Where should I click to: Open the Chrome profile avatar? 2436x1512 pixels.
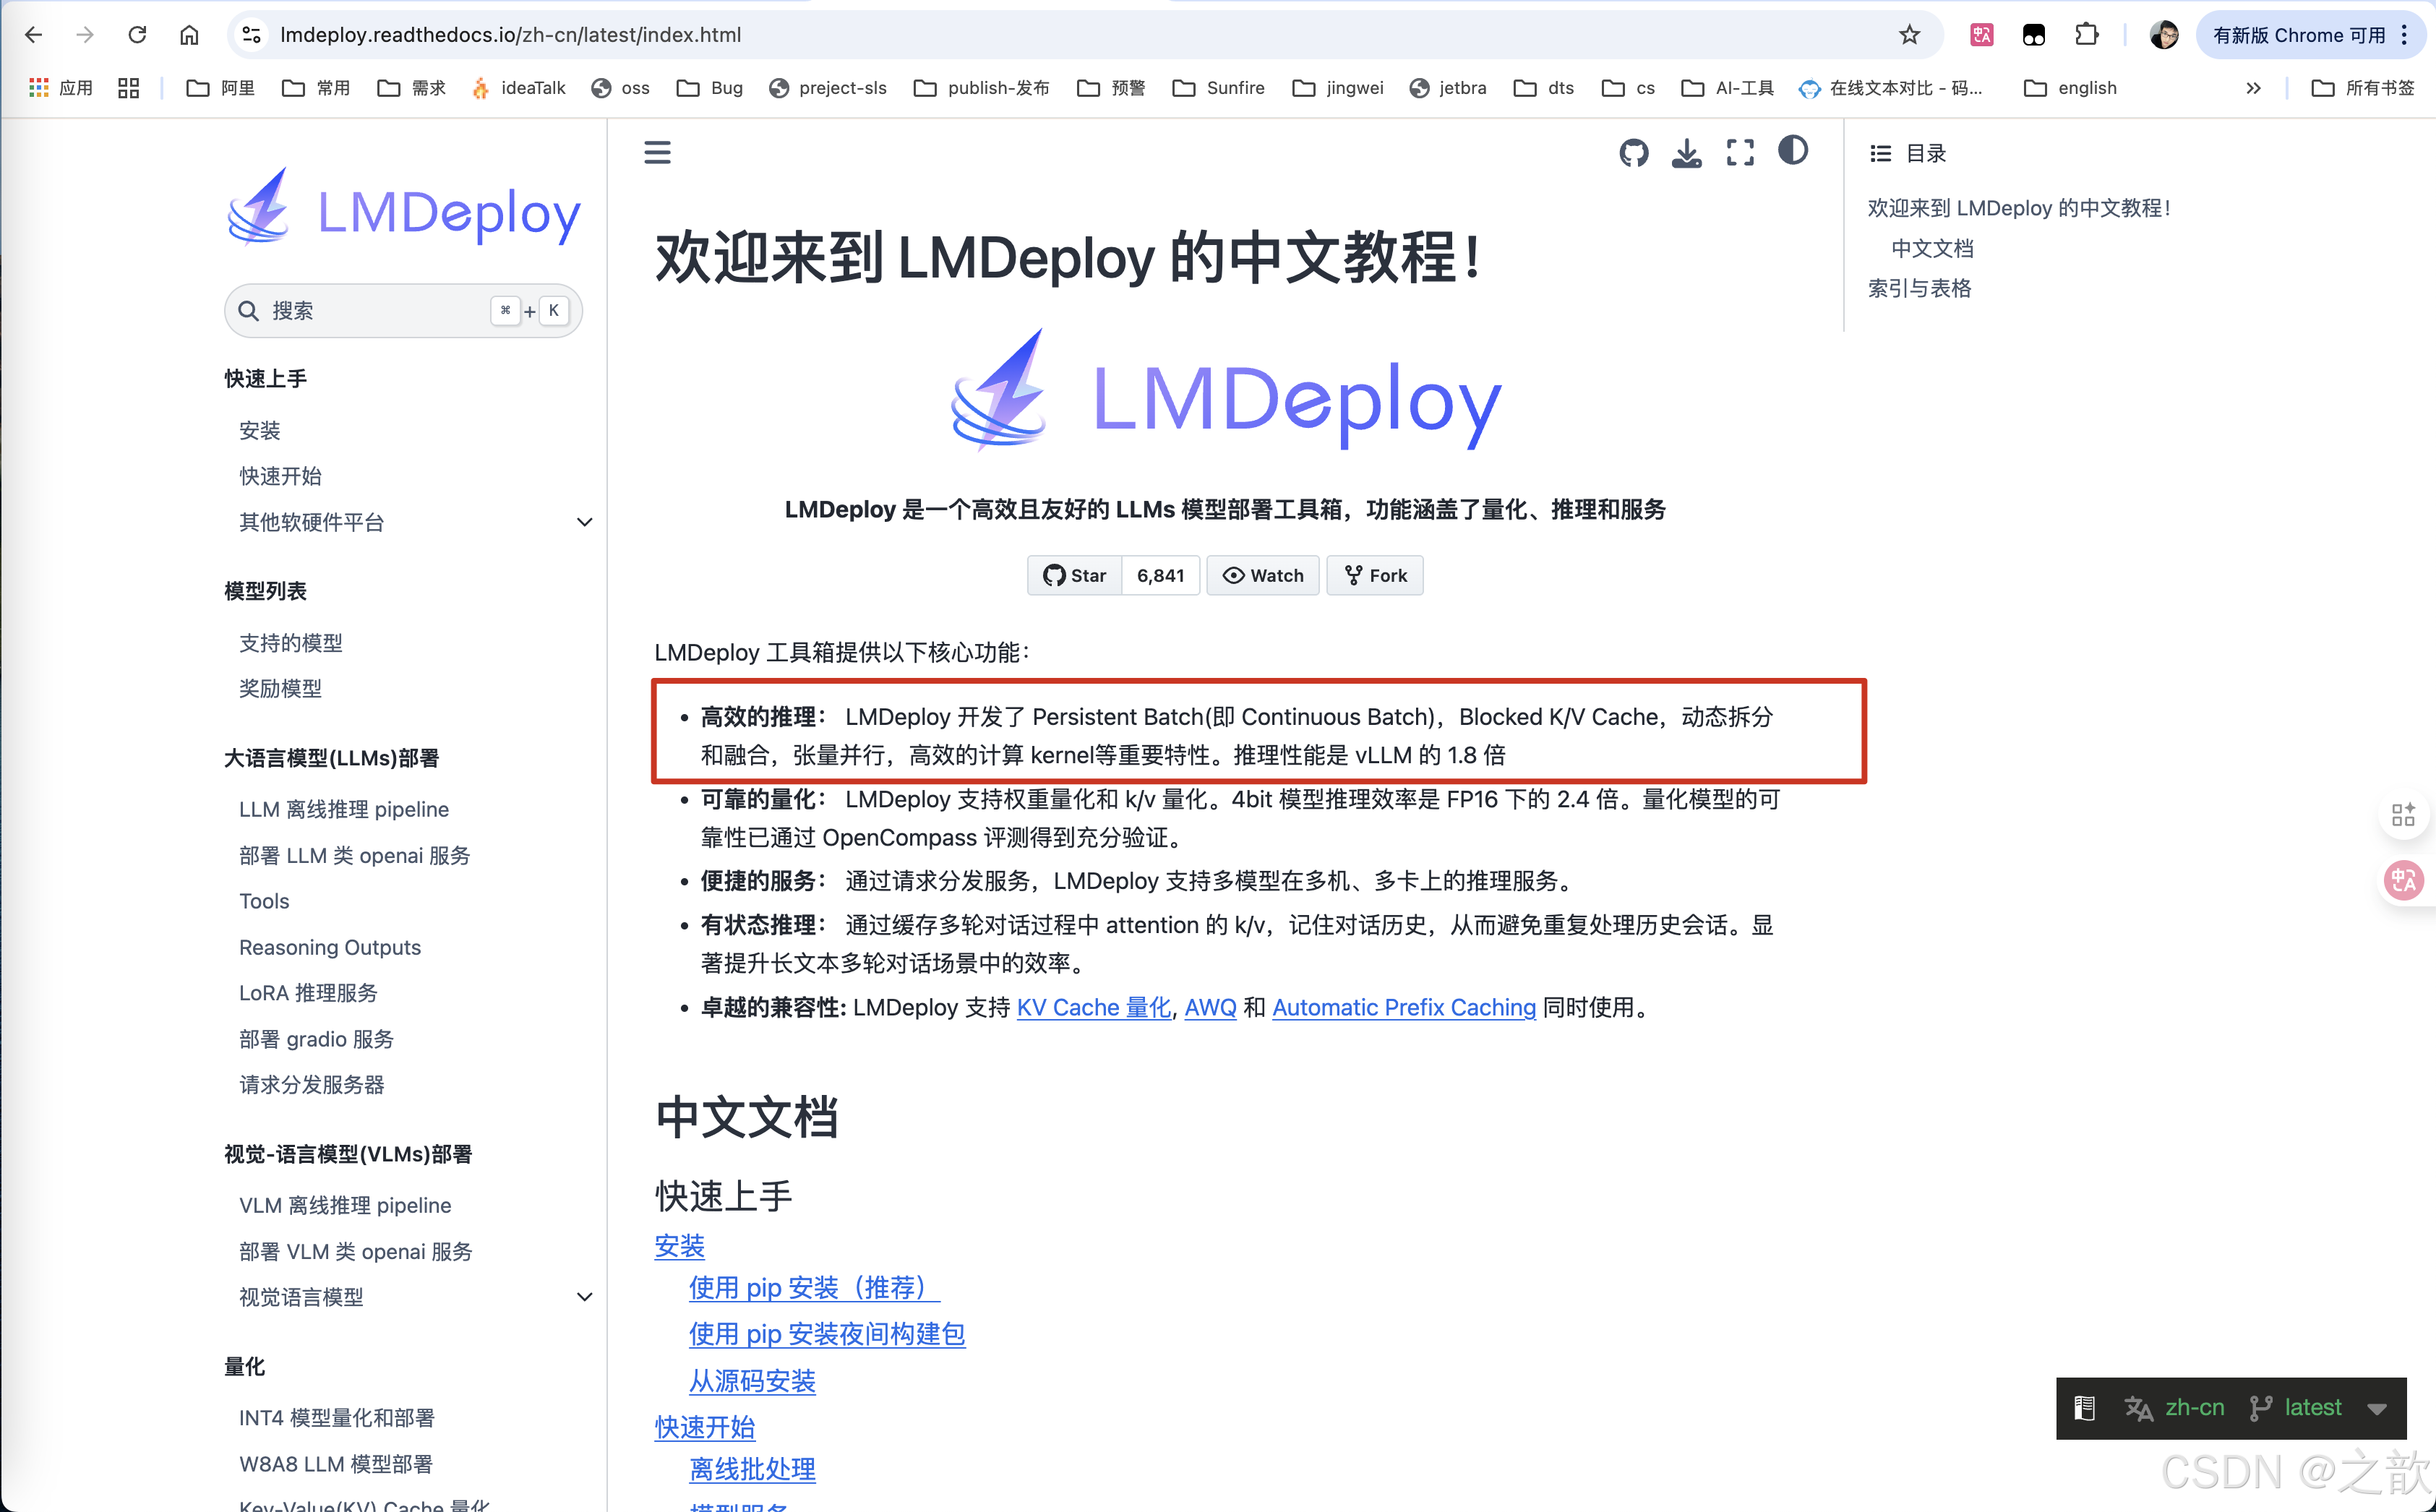point(2163,35)
